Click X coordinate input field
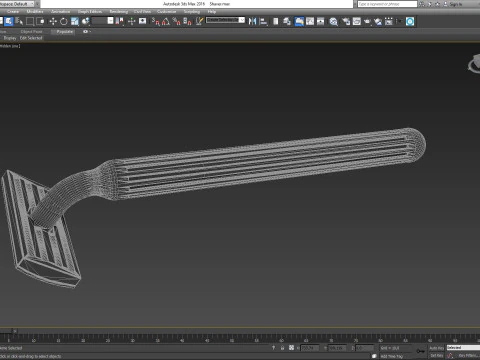The width and height of the screenshot is (480, 360). [x=310, y=348]
